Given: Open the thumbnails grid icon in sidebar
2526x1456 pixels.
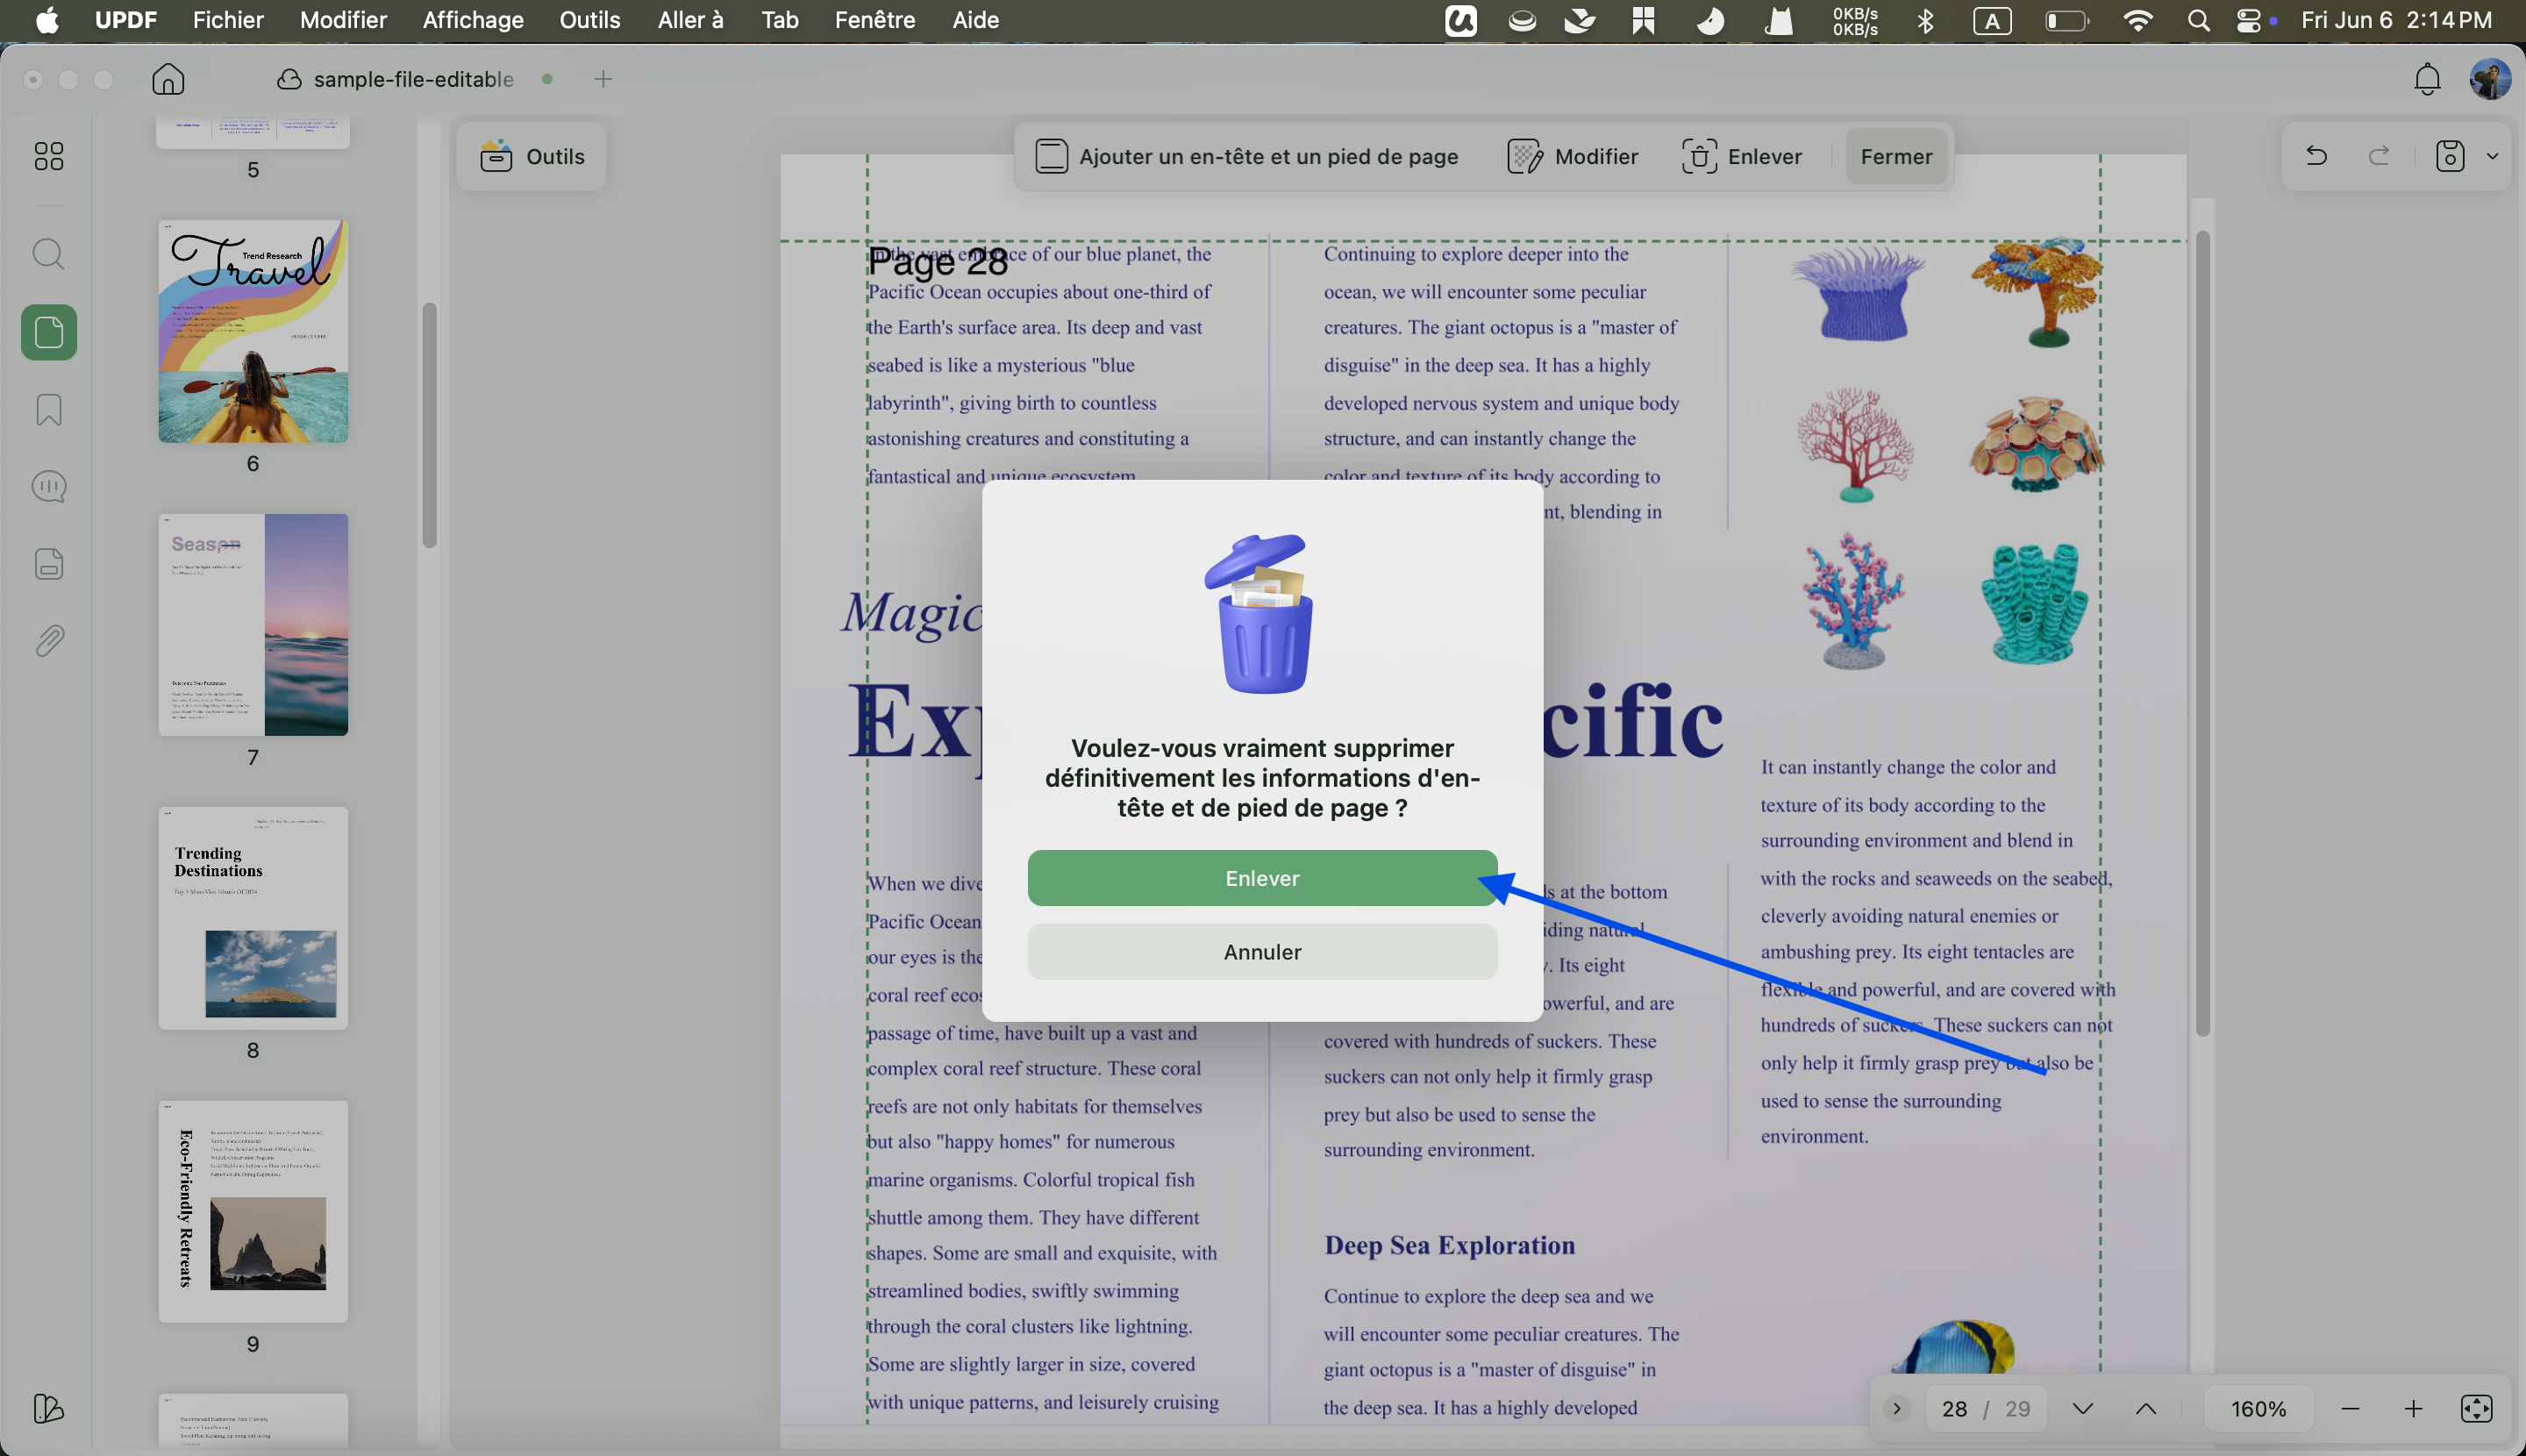Looking at the screenshot, I should 49,156.
